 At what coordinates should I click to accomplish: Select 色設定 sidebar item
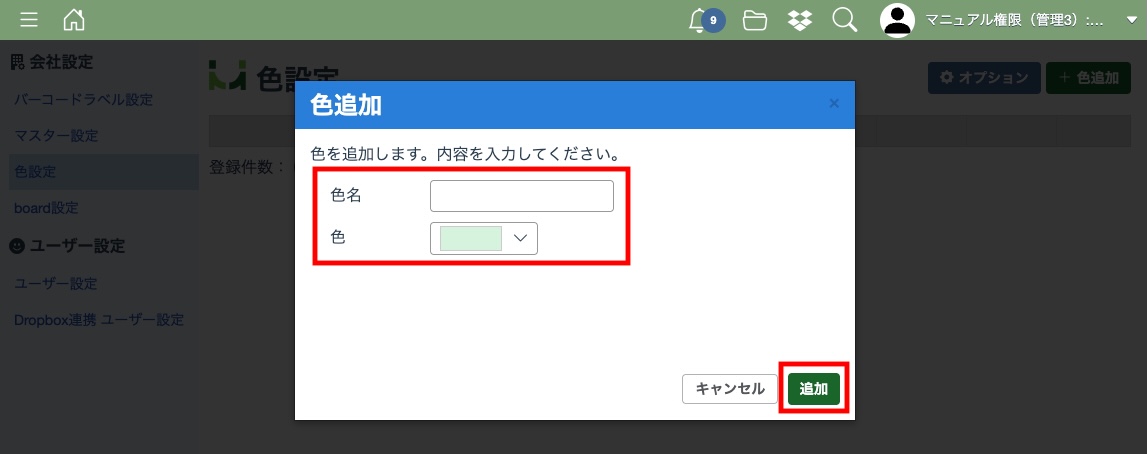pos(35,172)
